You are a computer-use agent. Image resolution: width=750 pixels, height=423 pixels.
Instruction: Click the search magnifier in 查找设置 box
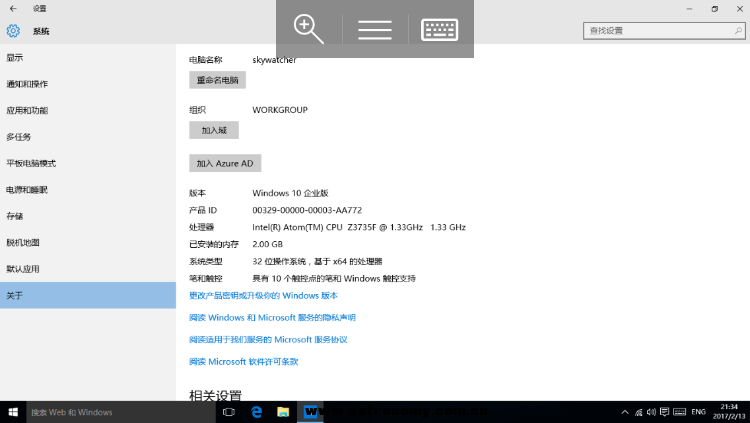[738, 31]
